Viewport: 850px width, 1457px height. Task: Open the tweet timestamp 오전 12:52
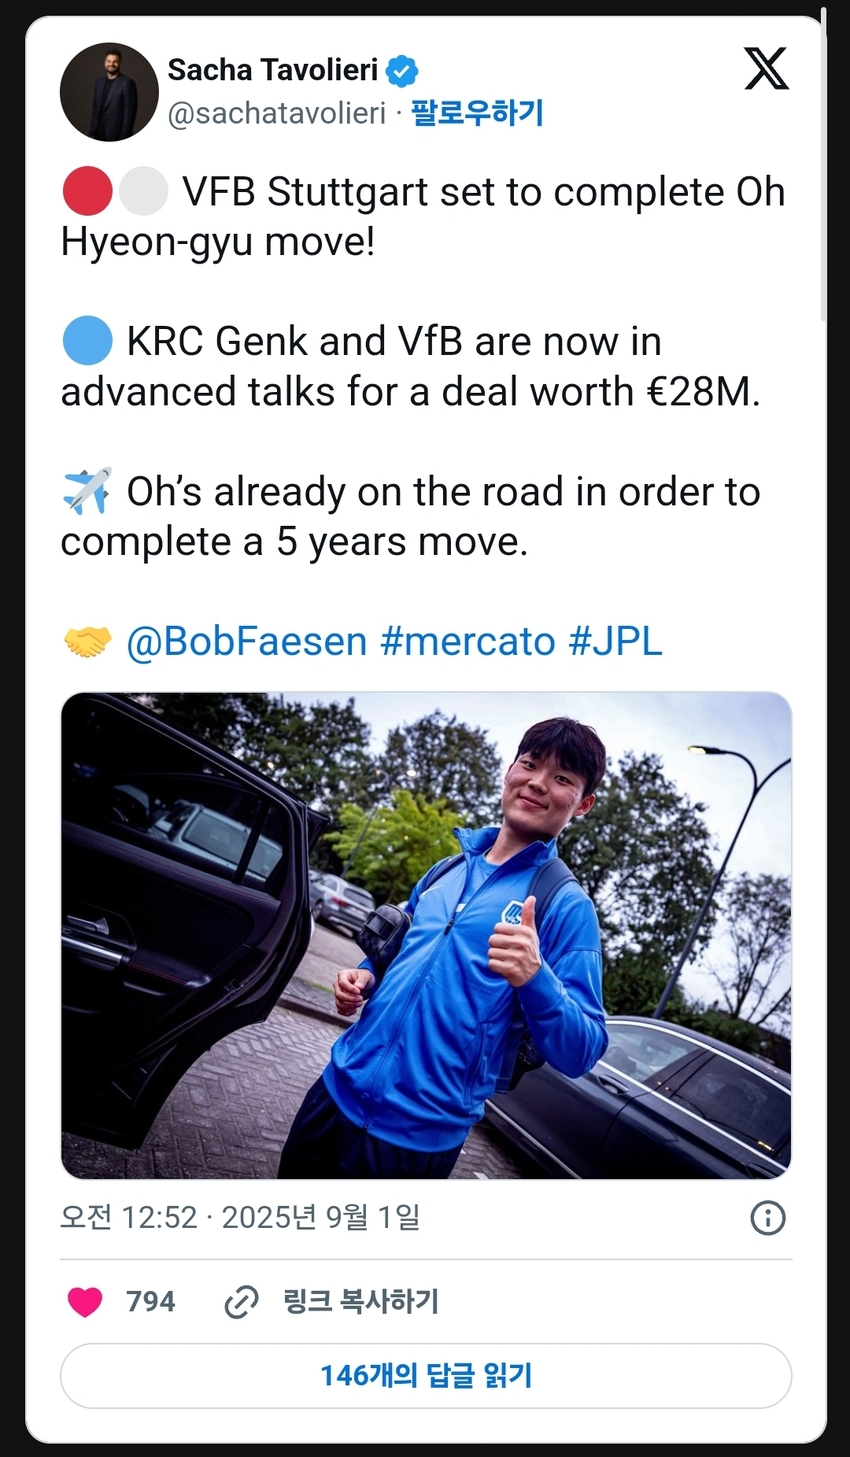(129, 1217)
